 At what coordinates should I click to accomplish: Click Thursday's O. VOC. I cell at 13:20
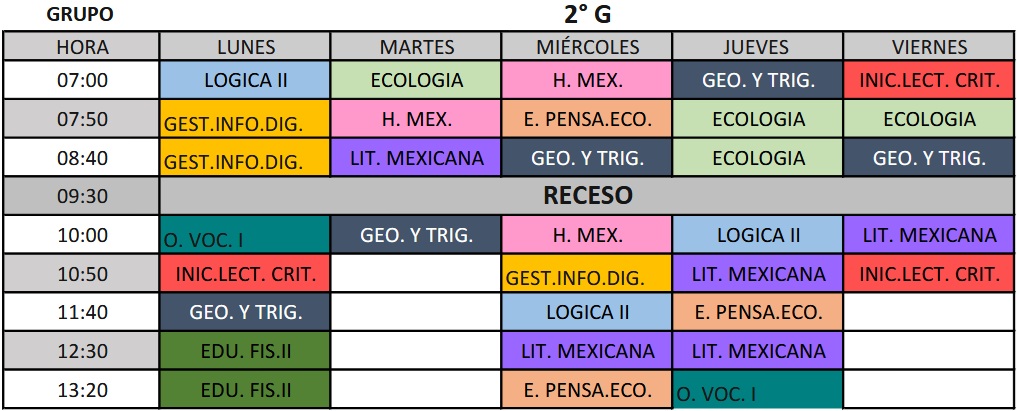point(758,389)
